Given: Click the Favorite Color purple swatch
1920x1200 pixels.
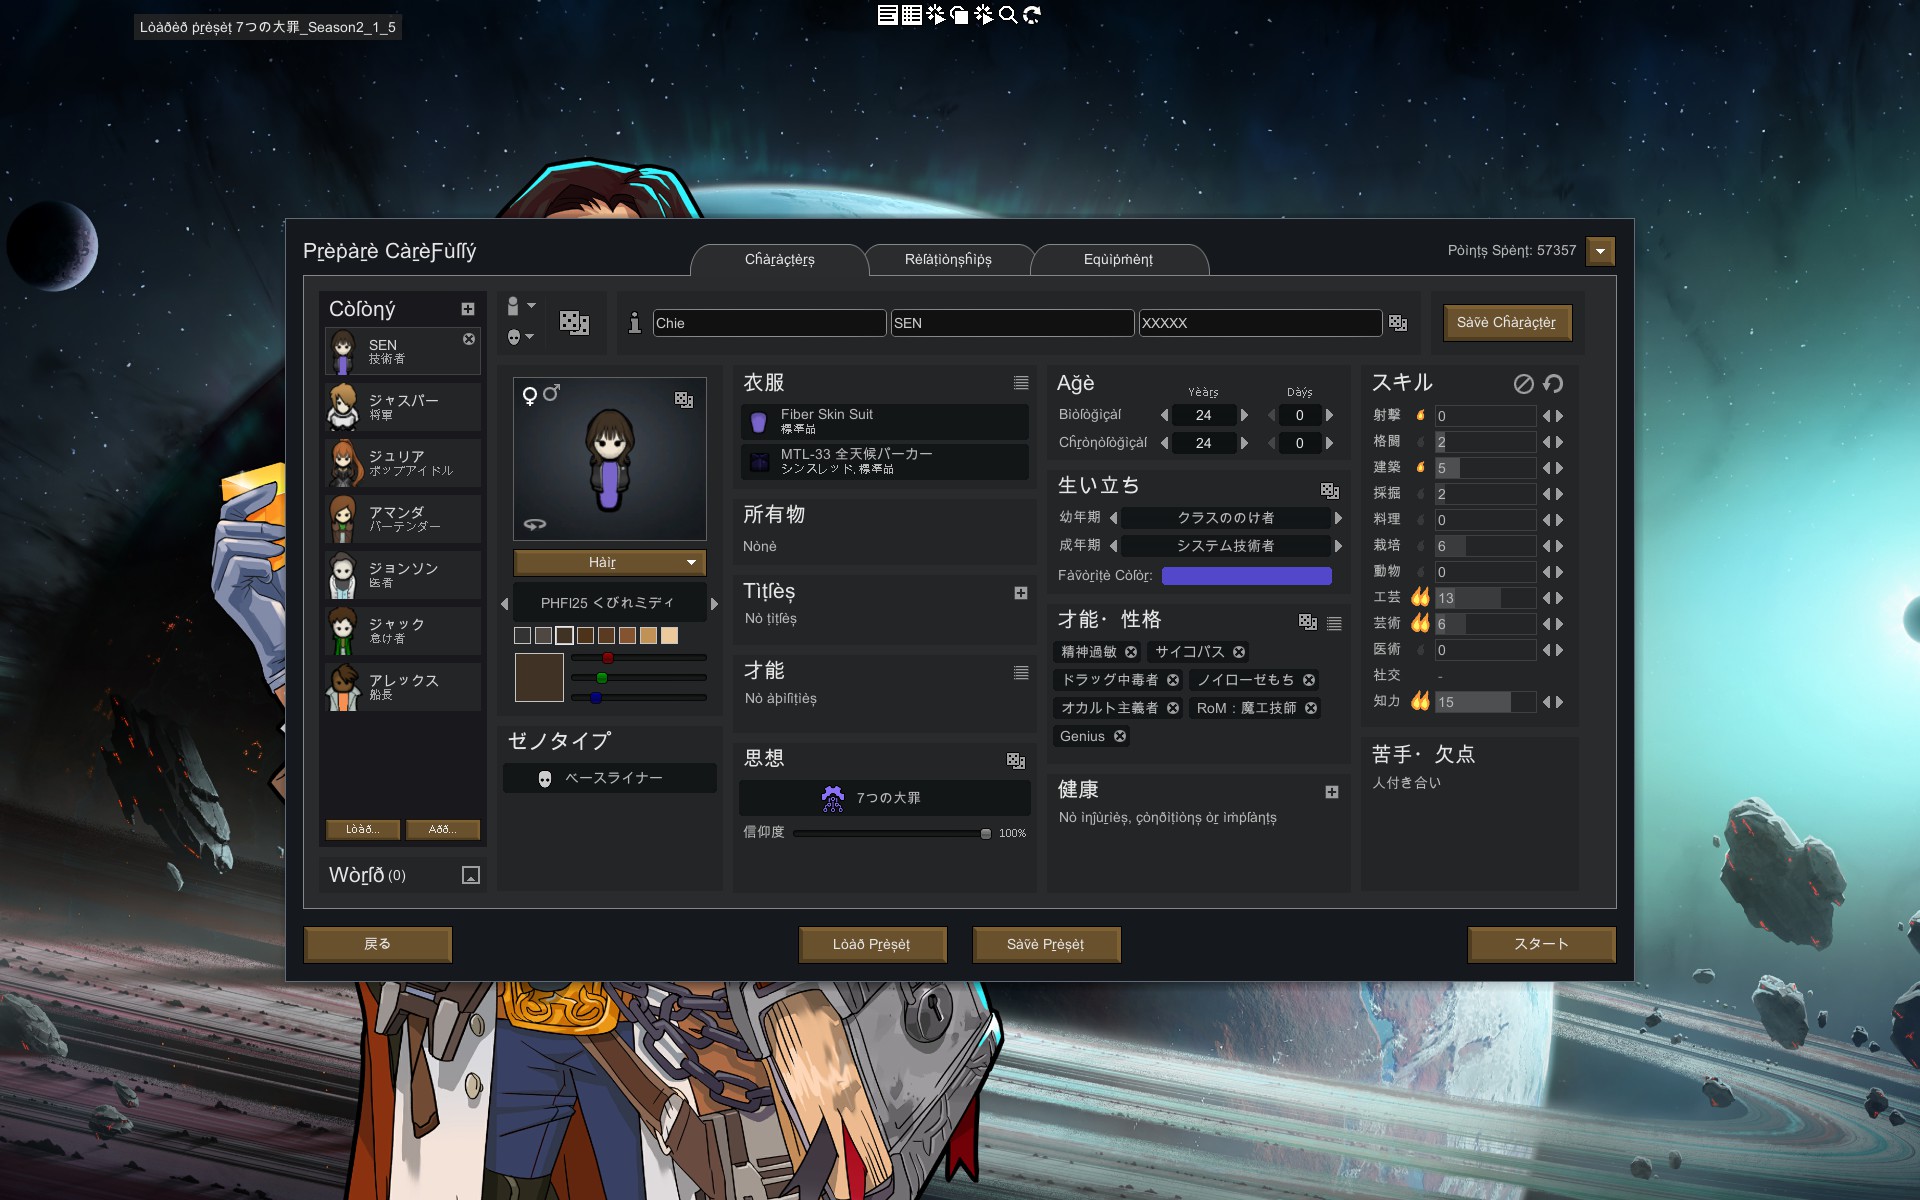Looking at the screenshot, I should (1246, 575).
